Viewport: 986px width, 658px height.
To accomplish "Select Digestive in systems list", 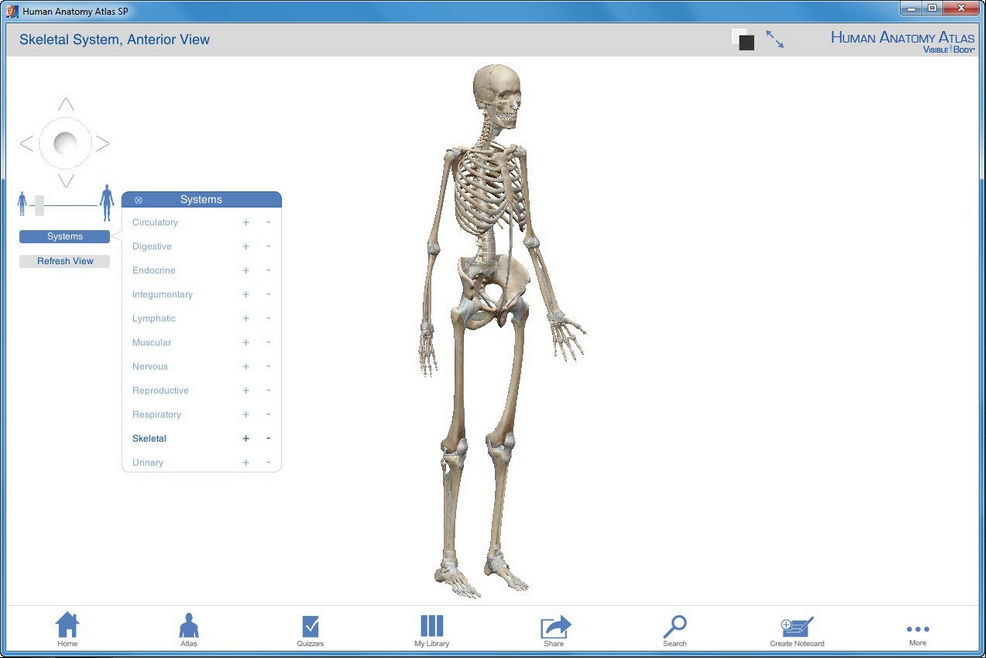I will (x=152, y=246).
